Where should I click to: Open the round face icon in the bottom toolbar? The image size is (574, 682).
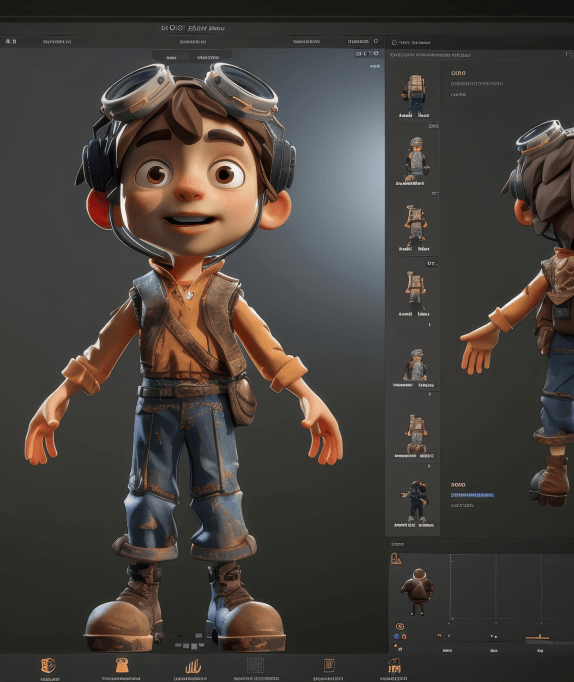click(48, 665)
